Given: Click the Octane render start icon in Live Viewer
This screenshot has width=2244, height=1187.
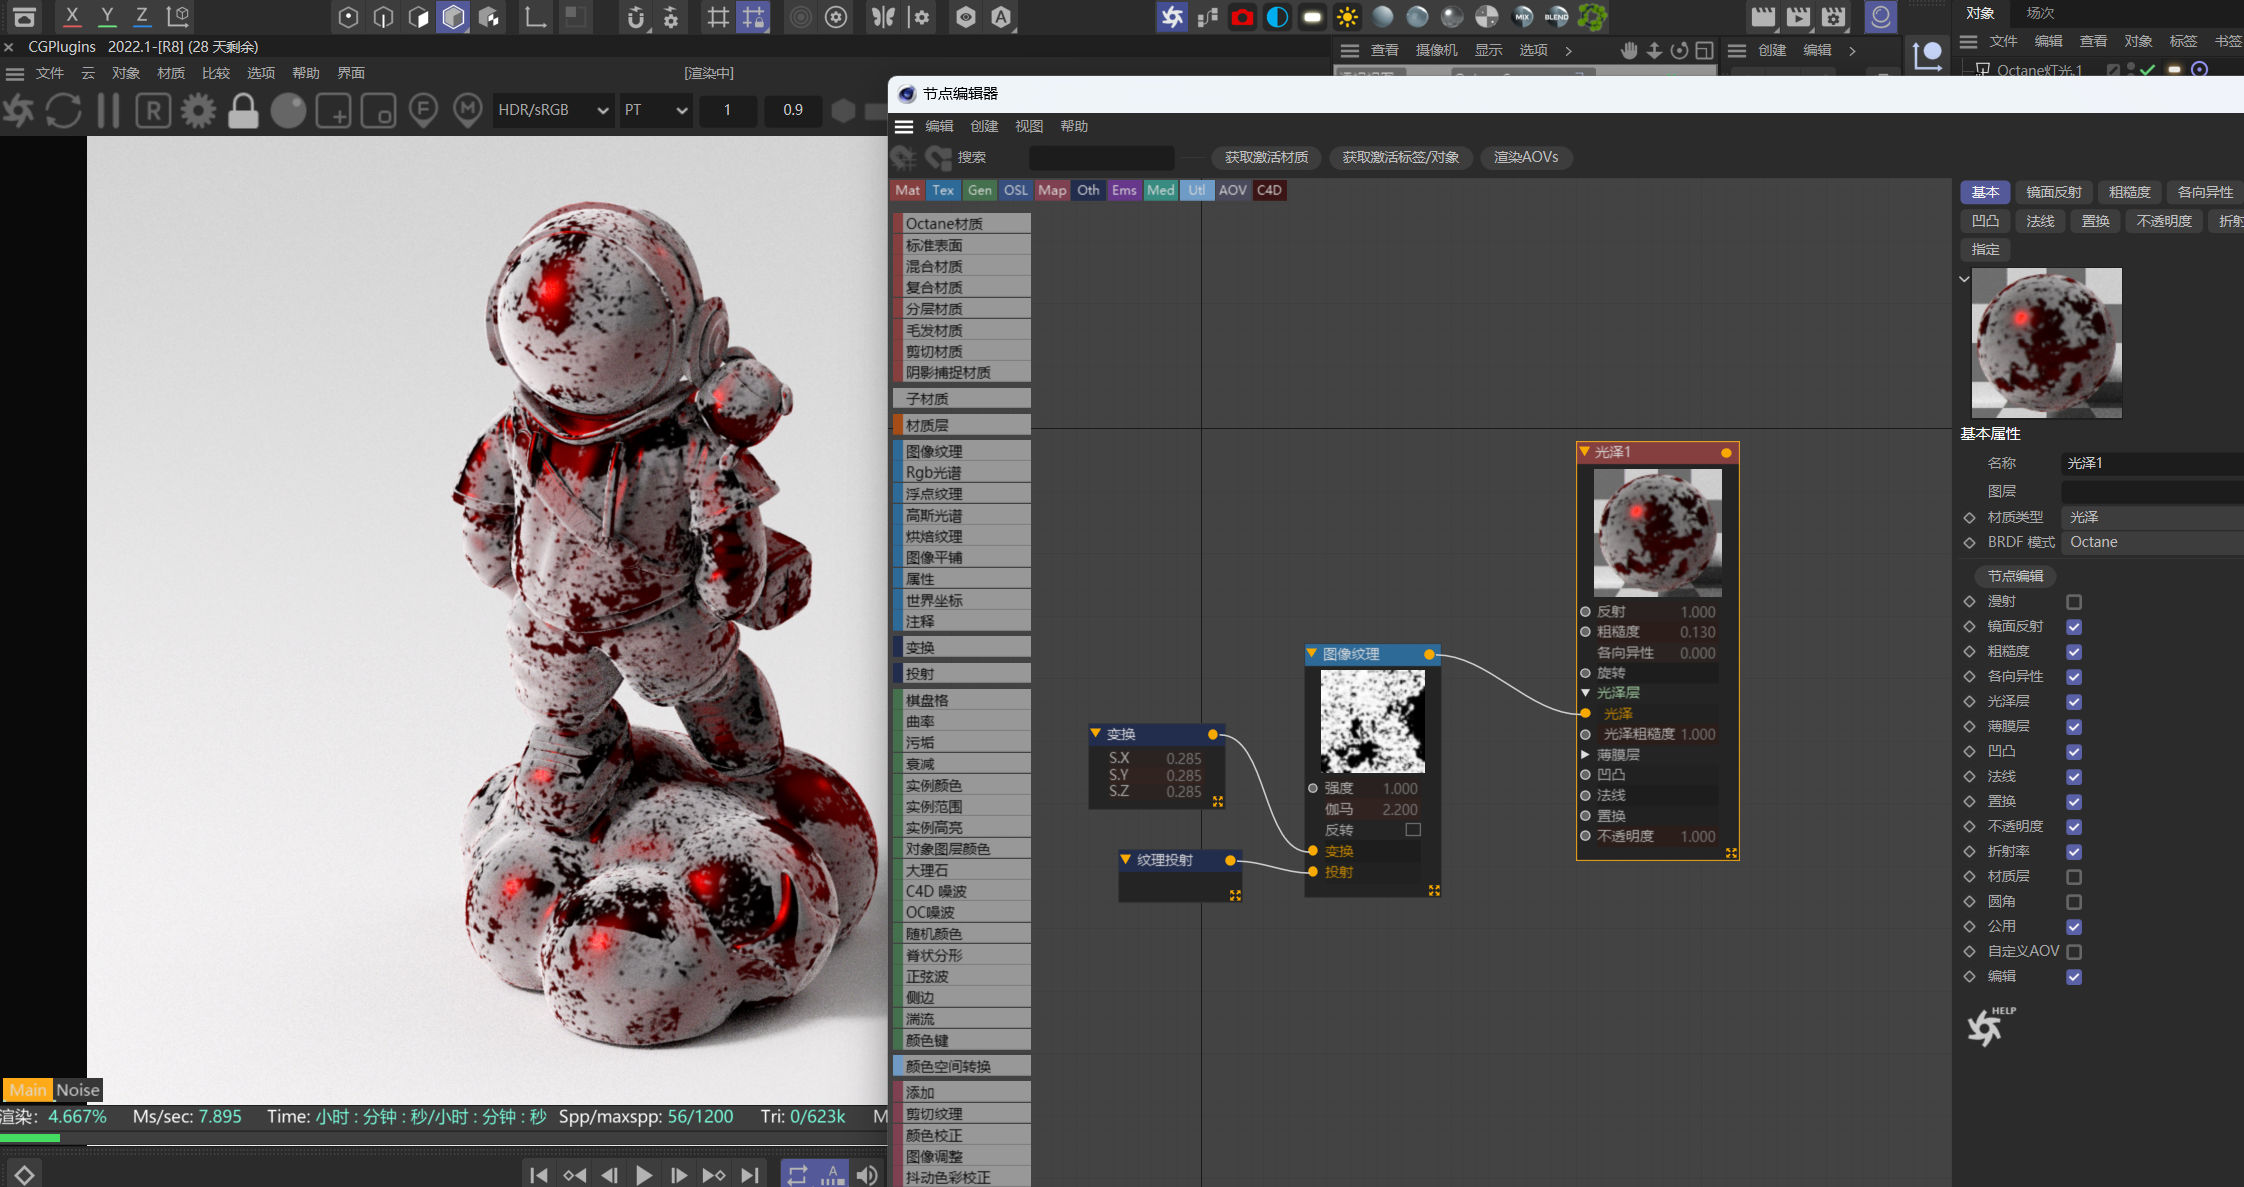Looking at the screenshot, I should [18, 110].
